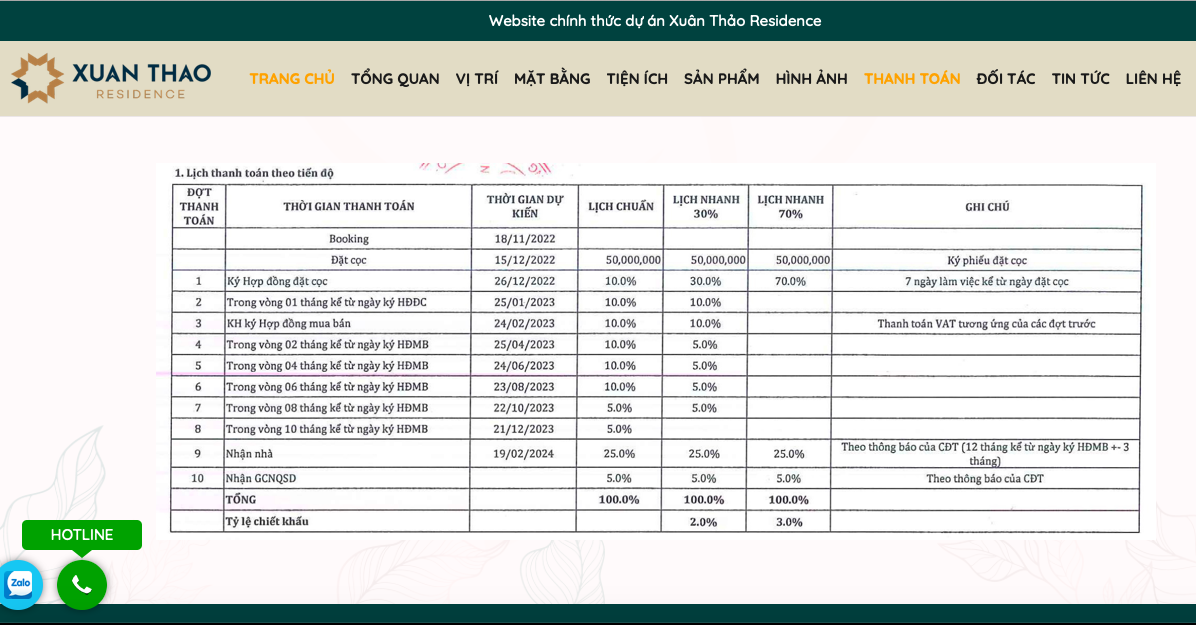Select the THANH TOÁN menu item
Viewport: 1196px width, 625px height.
pos(912,79)
